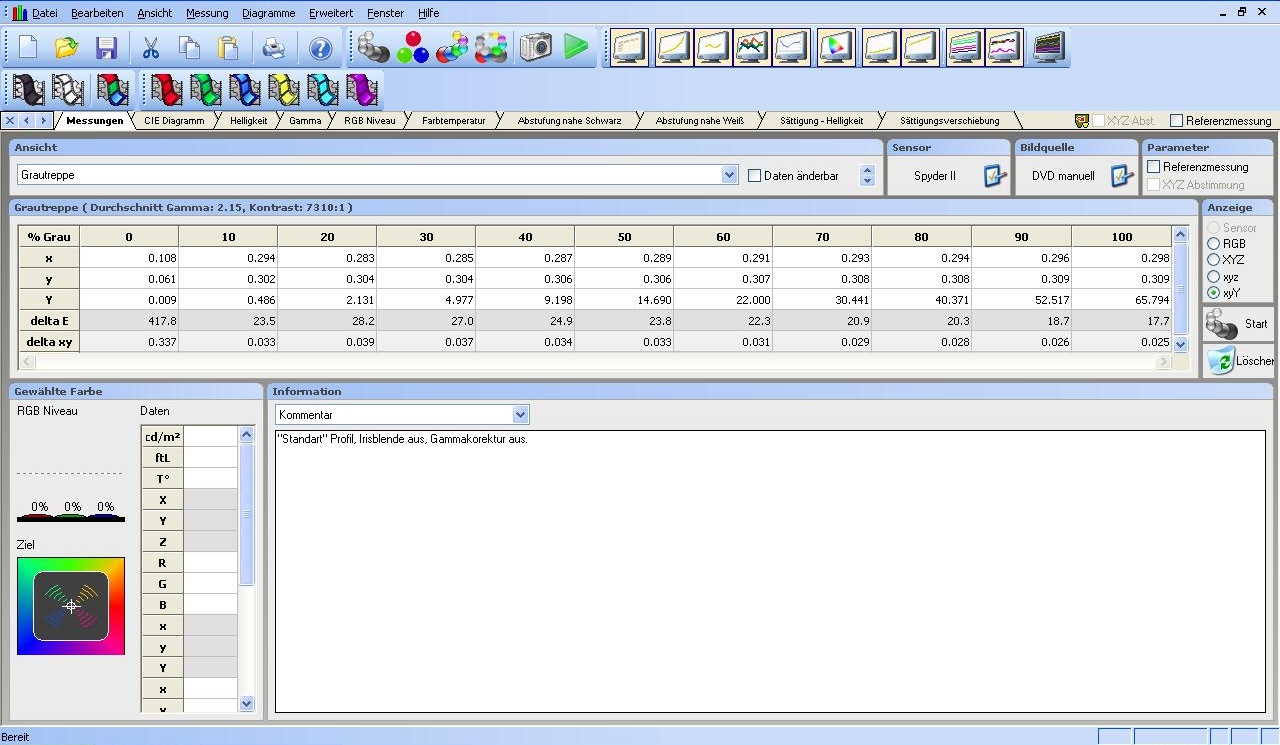
Task: Click the floppy disk save icon
Action: coord(106,48)
